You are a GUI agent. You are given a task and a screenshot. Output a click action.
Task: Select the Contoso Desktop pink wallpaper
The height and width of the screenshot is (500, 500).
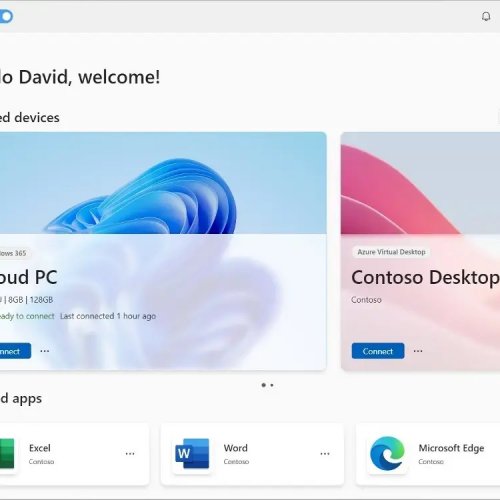coord(420,183)
